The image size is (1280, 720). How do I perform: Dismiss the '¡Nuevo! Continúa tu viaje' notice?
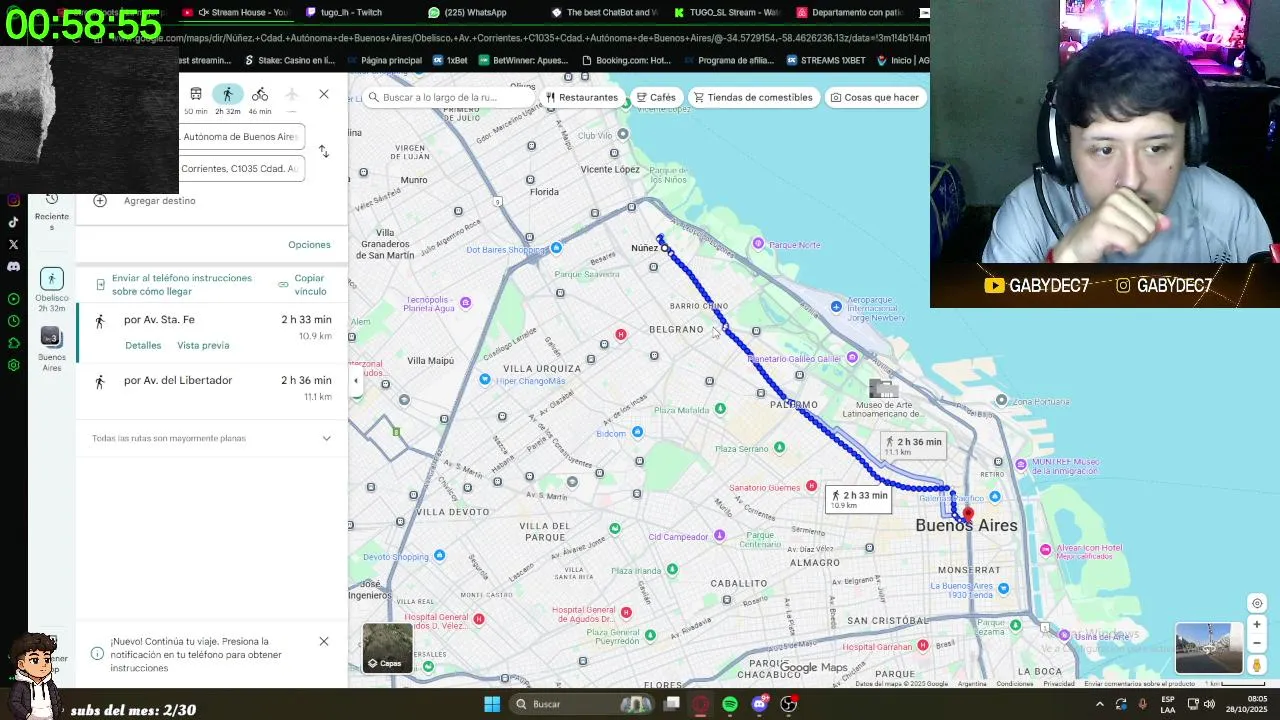point(324,641)
